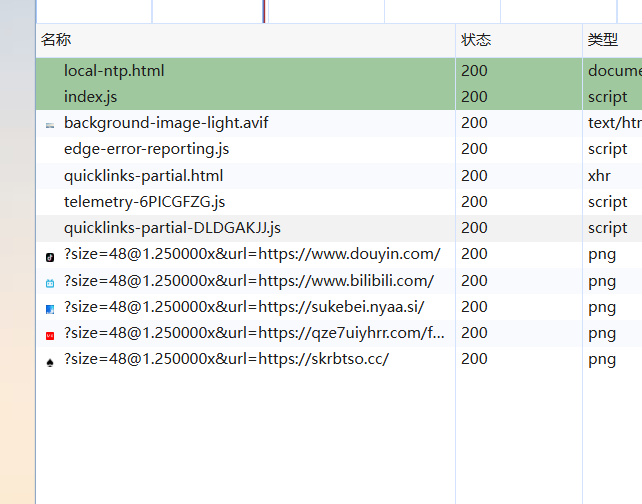Click the timeline marker in the overview

pyautogui.click(x=264, y=11)
